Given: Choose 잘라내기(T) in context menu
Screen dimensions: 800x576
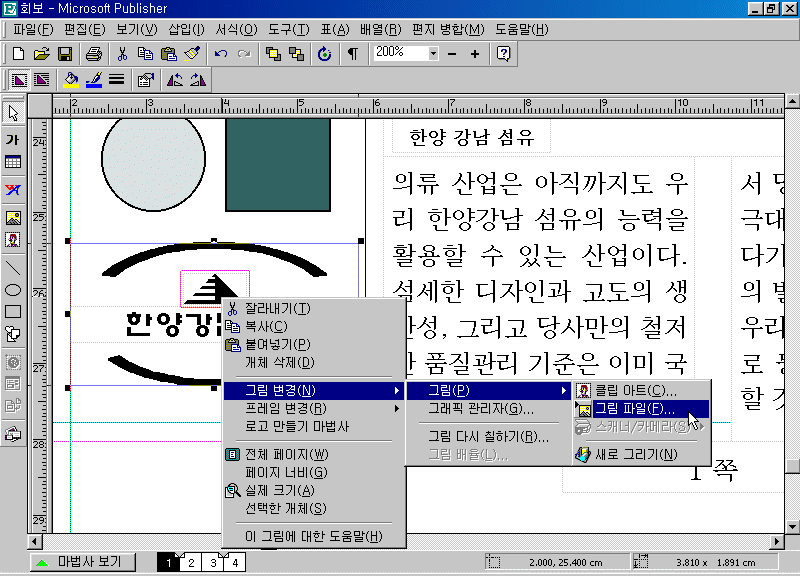Looking at the screenshot, I should click(314, 308).
